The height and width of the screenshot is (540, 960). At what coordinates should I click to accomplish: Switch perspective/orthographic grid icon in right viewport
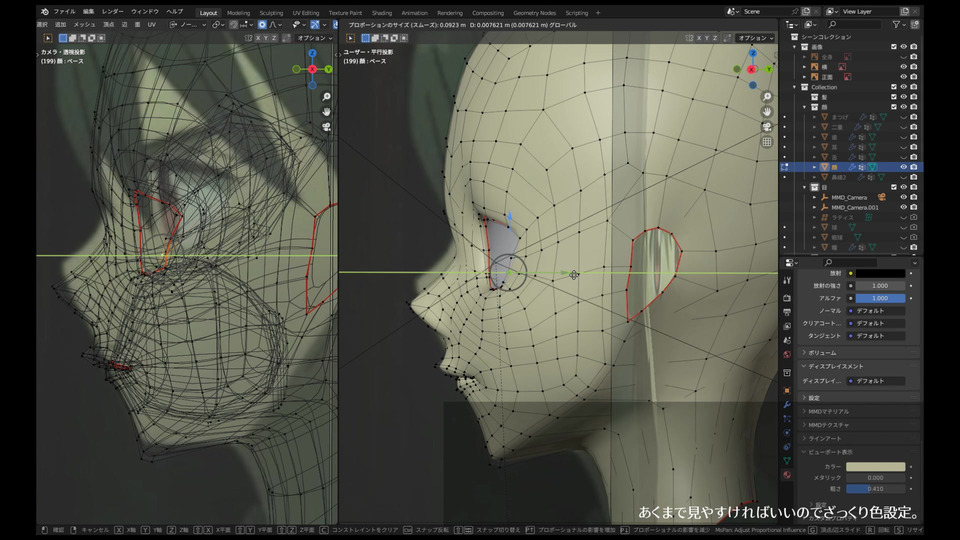(x=767, y=142)
